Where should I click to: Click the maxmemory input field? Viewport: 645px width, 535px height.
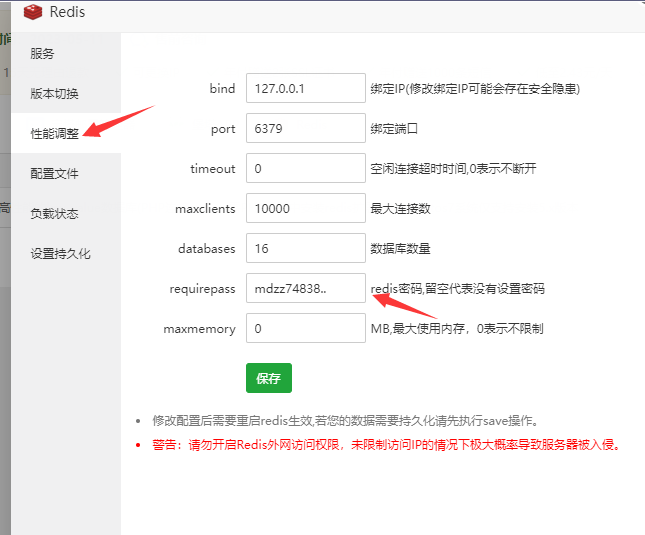point(306,328)
